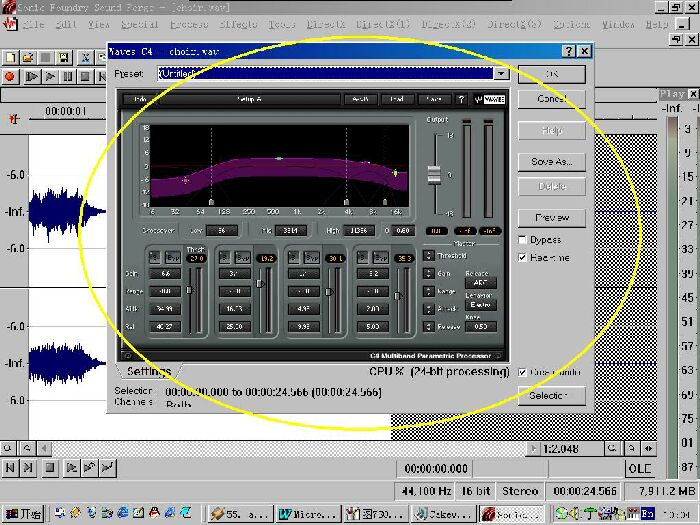Click the Release ARC mode selector
Viewport: 700px width, 525px height.
point(480,283)
